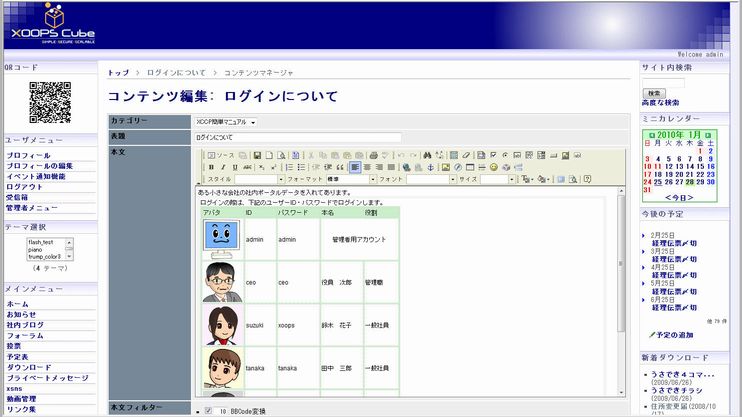This screenshot has height=417, width=742.
Task: Open 社内ブログ in main menu
Action: [x=25, y=325]
